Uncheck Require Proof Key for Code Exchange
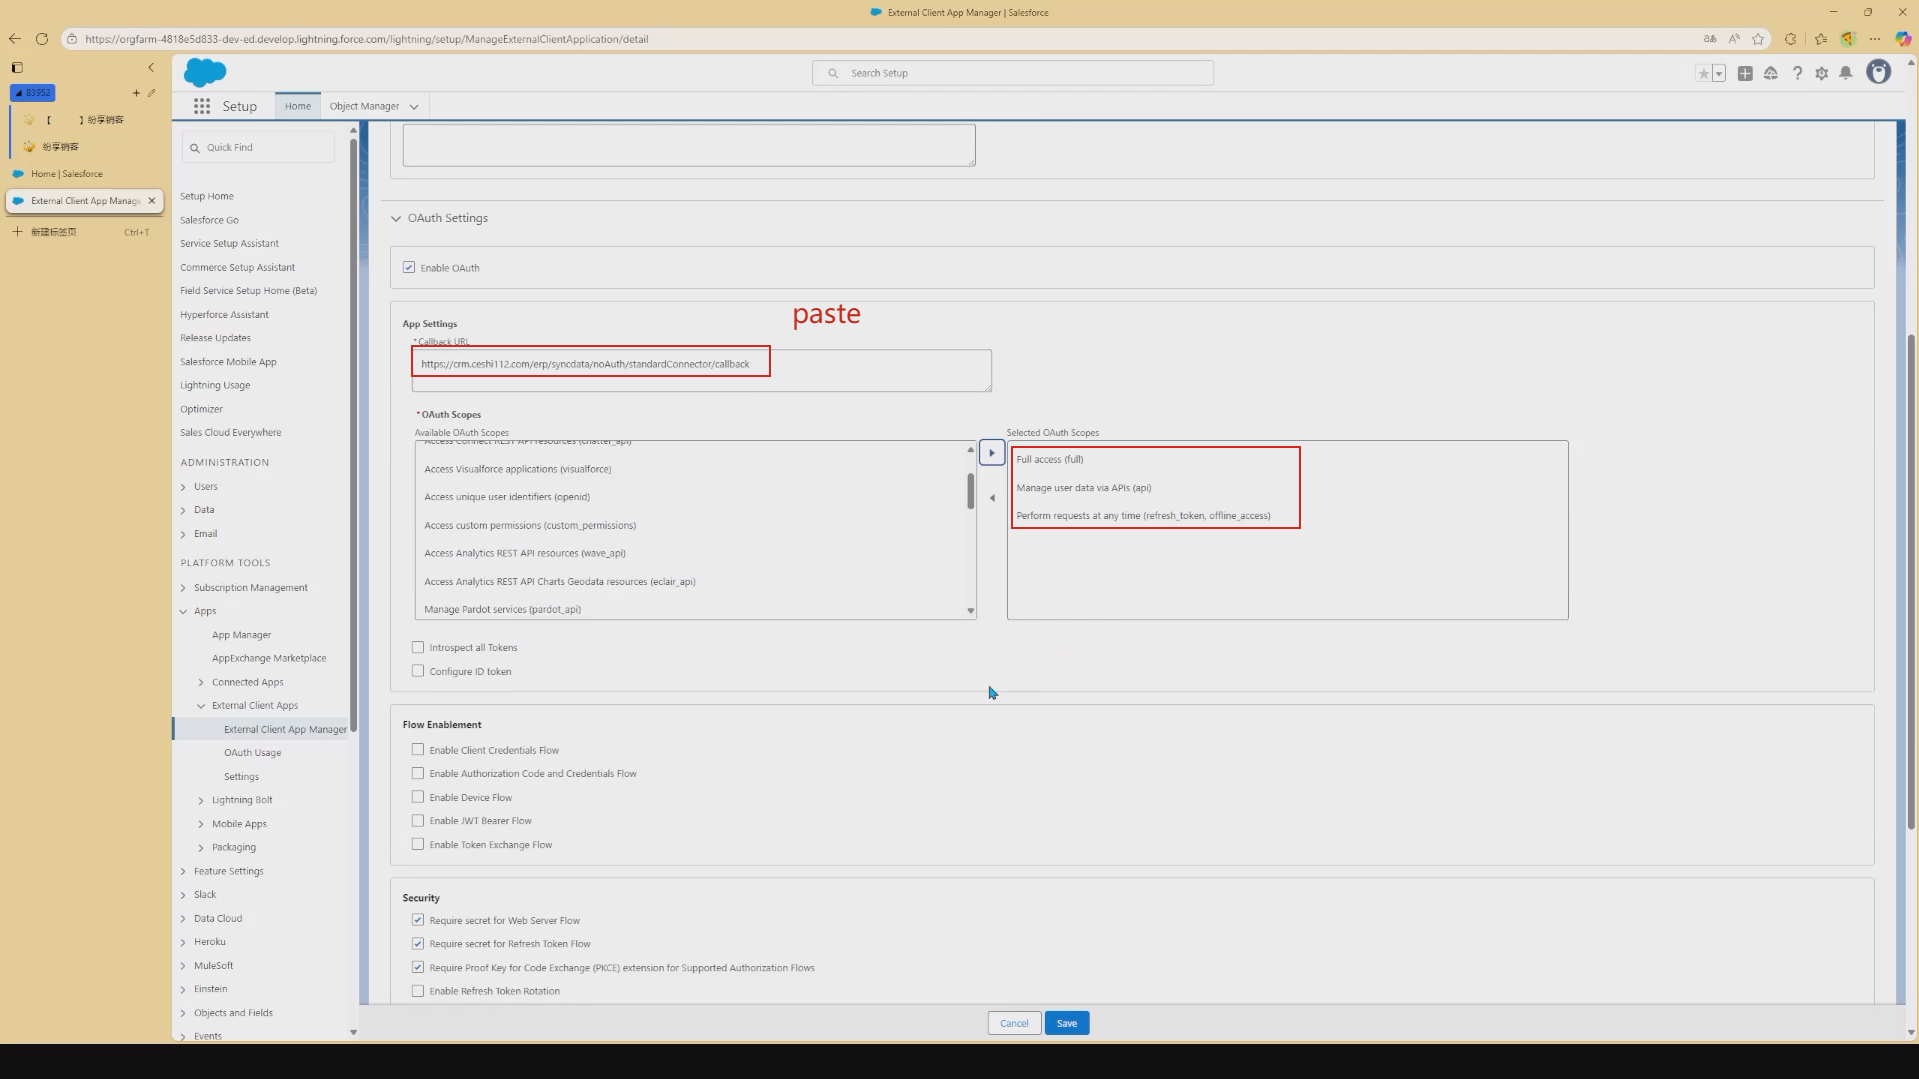Image resolution: width=1919 pixels, height=1079 pixels. coord(418,967)
